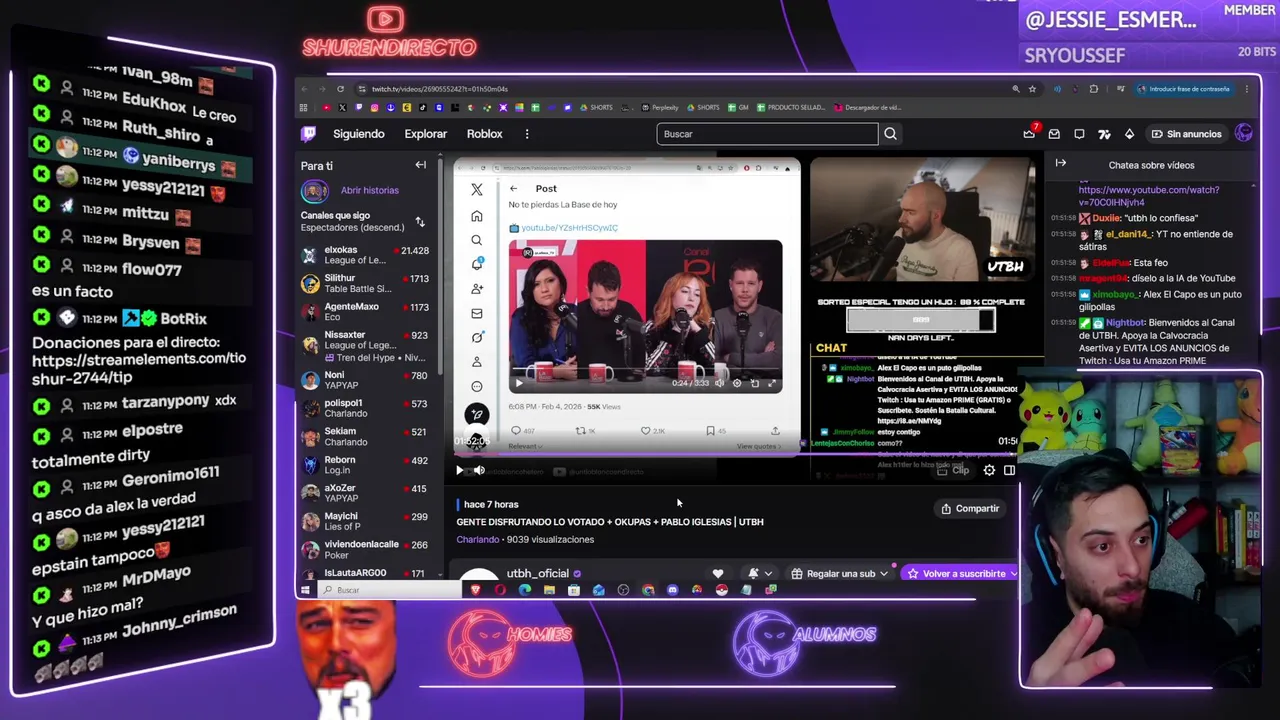The image size is (1280, 720).
Task: Click bookmark icon on X post
Action: click(710, 431)
